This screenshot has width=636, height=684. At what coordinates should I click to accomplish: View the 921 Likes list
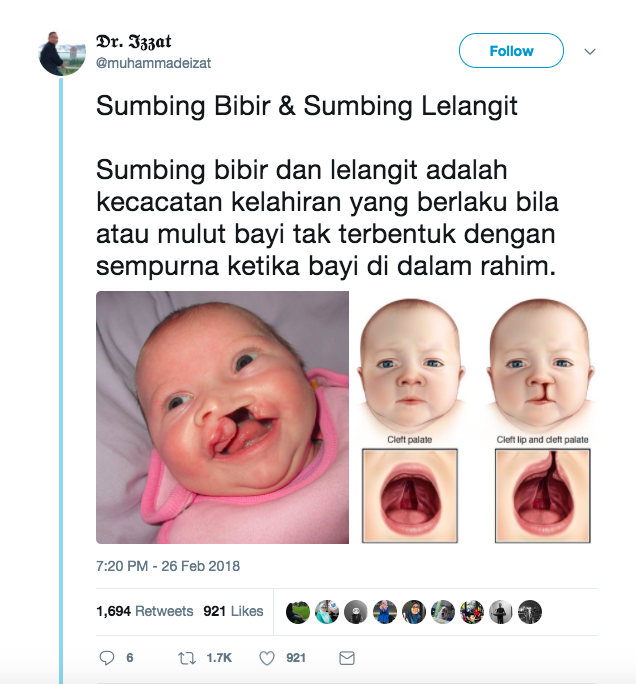coord(233,611)
